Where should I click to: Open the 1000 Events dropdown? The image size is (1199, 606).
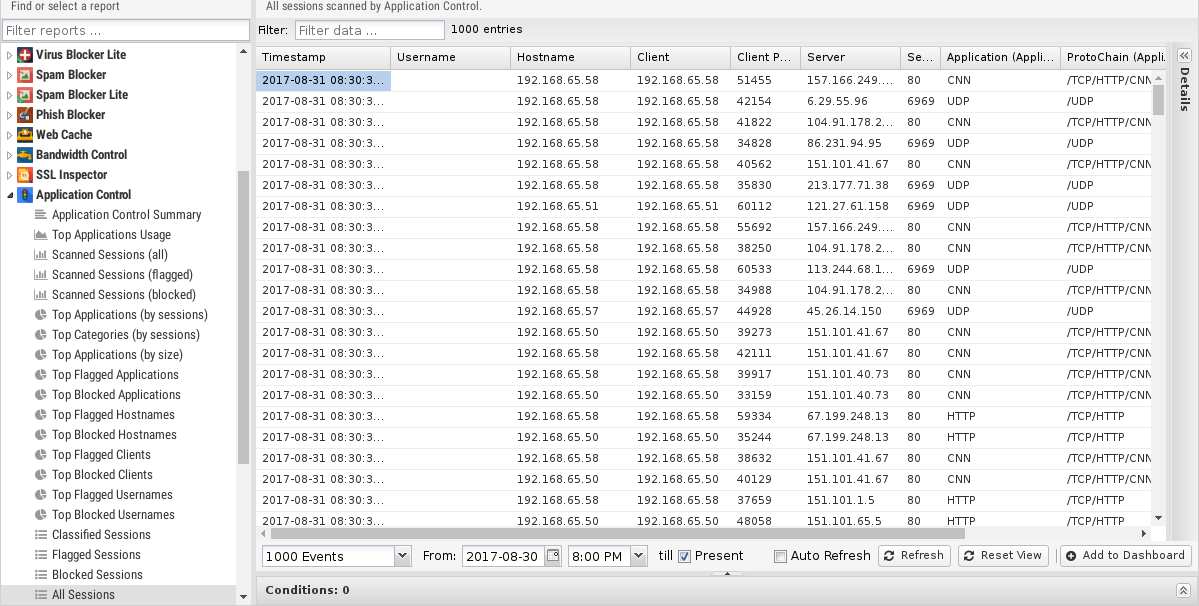pos(402,556)
